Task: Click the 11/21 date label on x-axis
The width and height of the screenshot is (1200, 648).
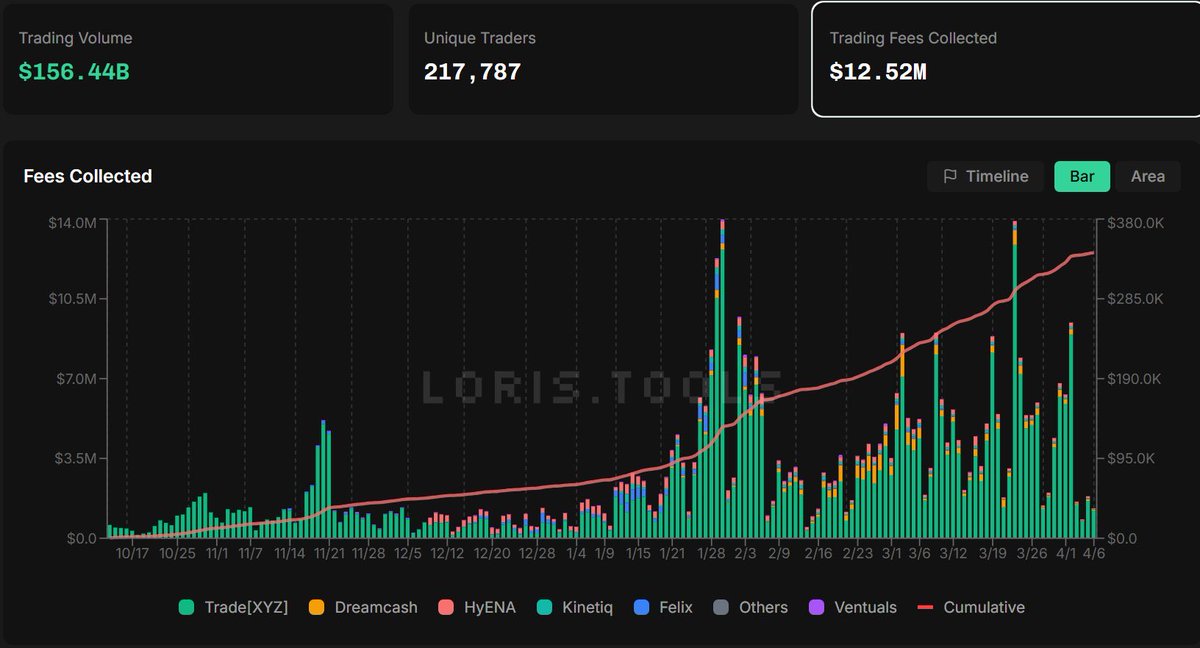Action: (328, 553)
